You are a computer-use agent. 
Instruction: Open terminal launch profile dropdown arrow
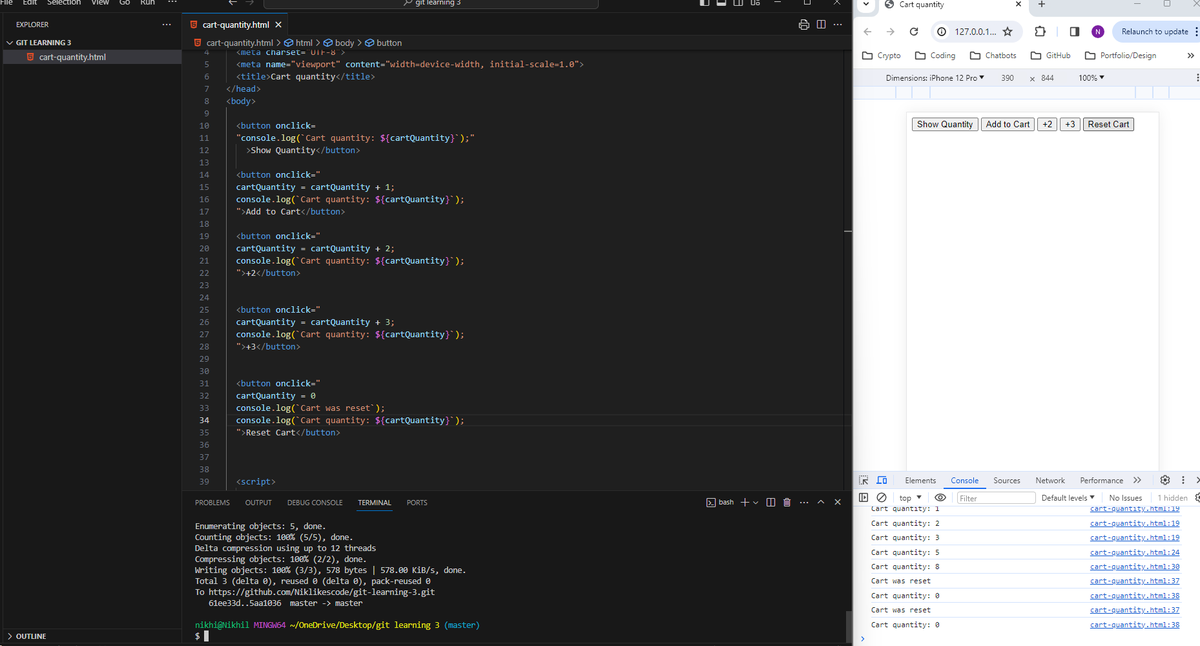point(756,502)
